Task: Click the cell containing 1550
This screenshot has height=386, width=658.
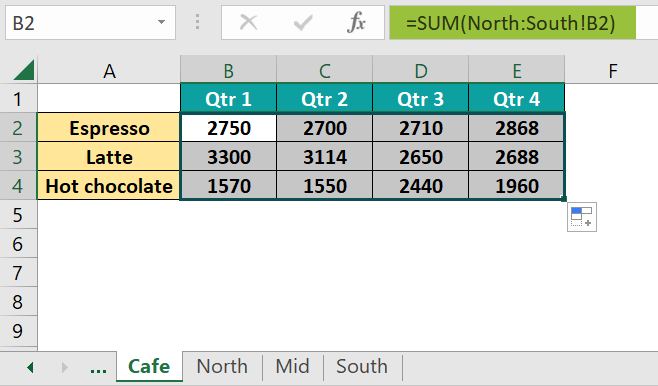Action: click(x=324, y=185)
